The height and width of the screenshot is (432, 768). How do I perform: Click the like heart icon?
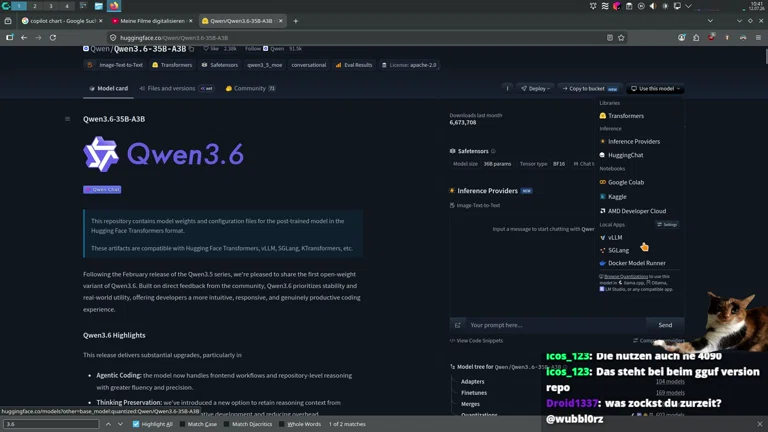(x=206, y=48)
